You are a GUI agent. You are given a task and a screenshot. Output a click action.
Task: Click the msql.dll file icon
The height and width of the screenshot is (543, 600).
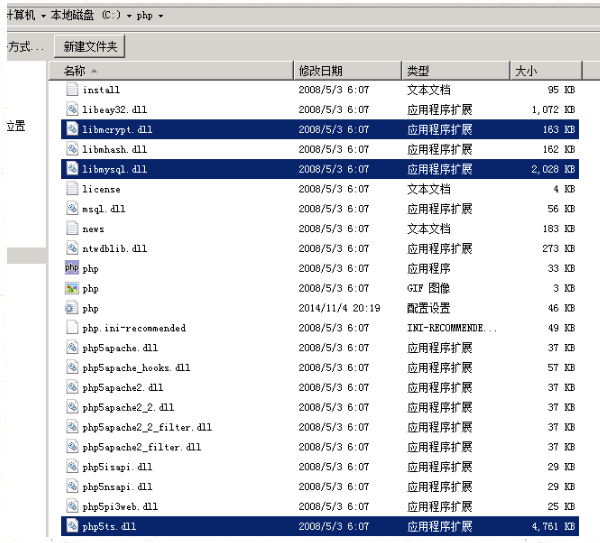point(71,209)
